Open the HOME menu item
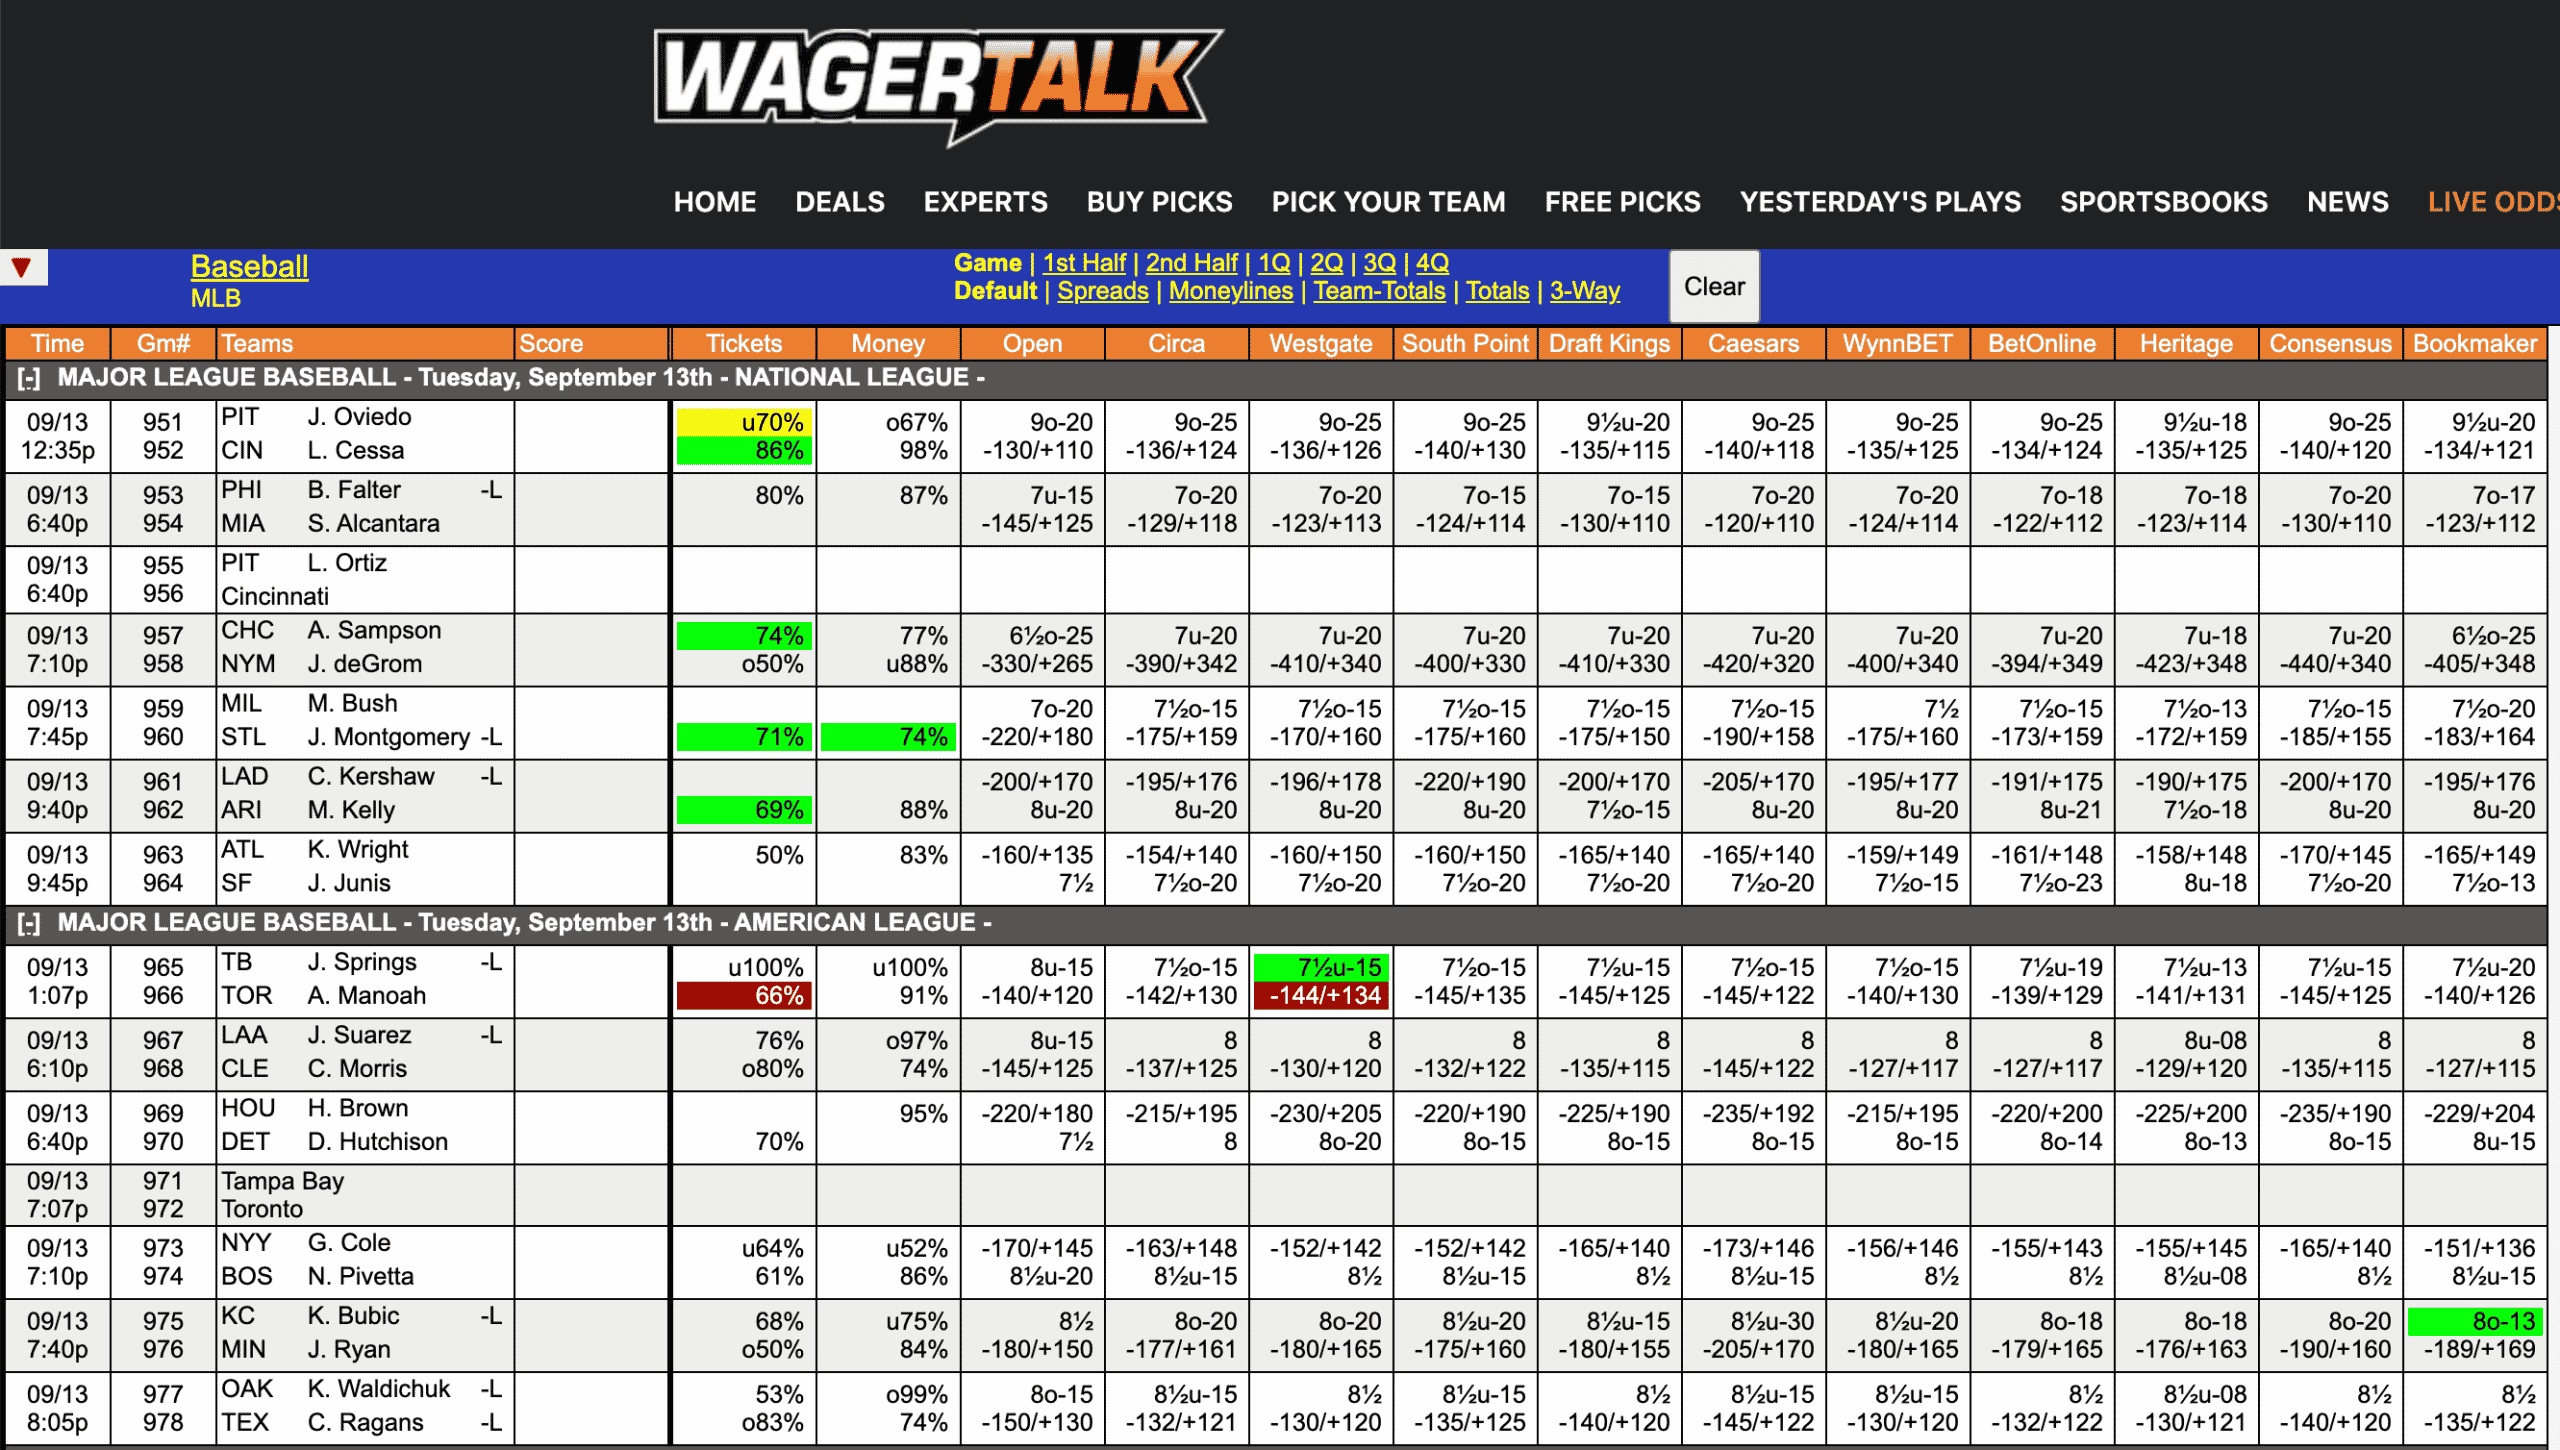Image resolution: width=2560 pixels, height=1450 pixels. click(x=714, y=202)
